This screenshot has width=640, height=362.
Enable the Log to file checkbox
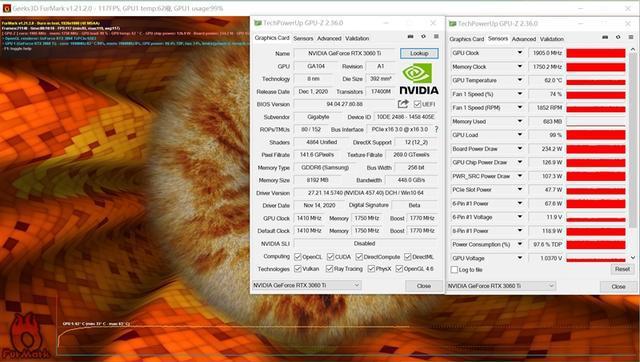[454, 269]
